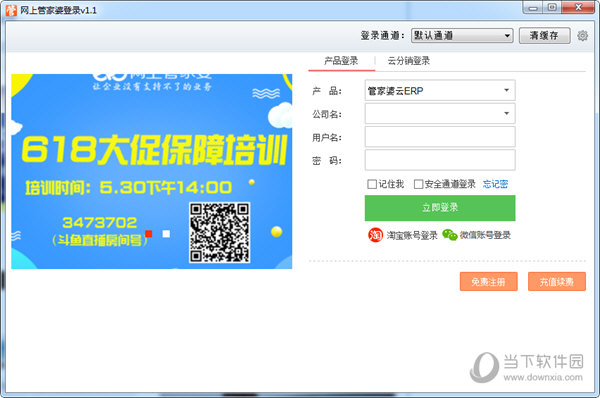Open the 忘记密 forgot password link
The width and height of the screenshot is (600, 398).
495,184
